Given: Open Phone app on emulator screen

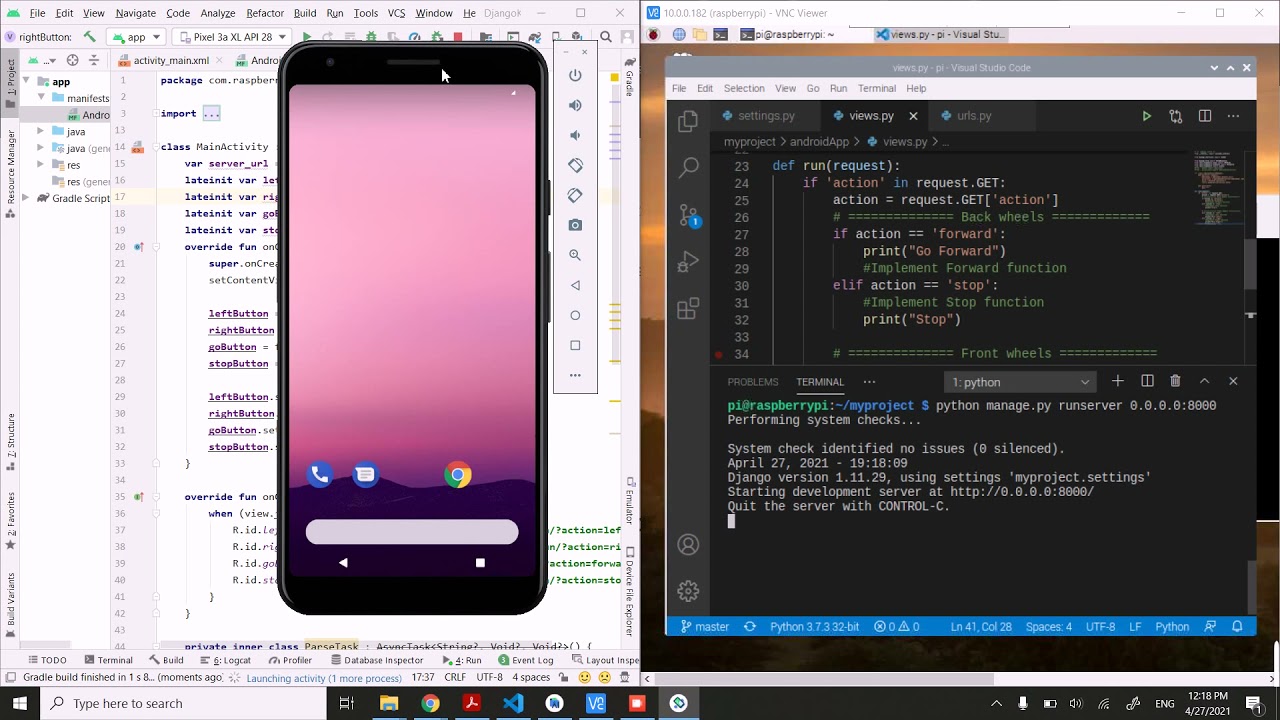Looking at the screenshot, I should click(x=320, y=475).
